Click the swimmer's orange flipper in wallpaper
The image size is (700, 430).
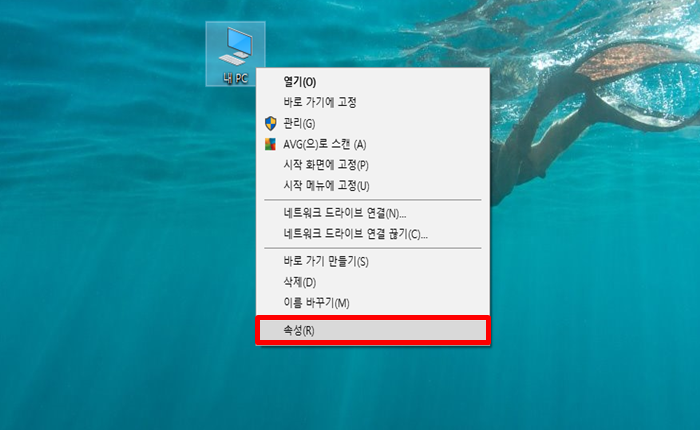[x=625, y=60]
